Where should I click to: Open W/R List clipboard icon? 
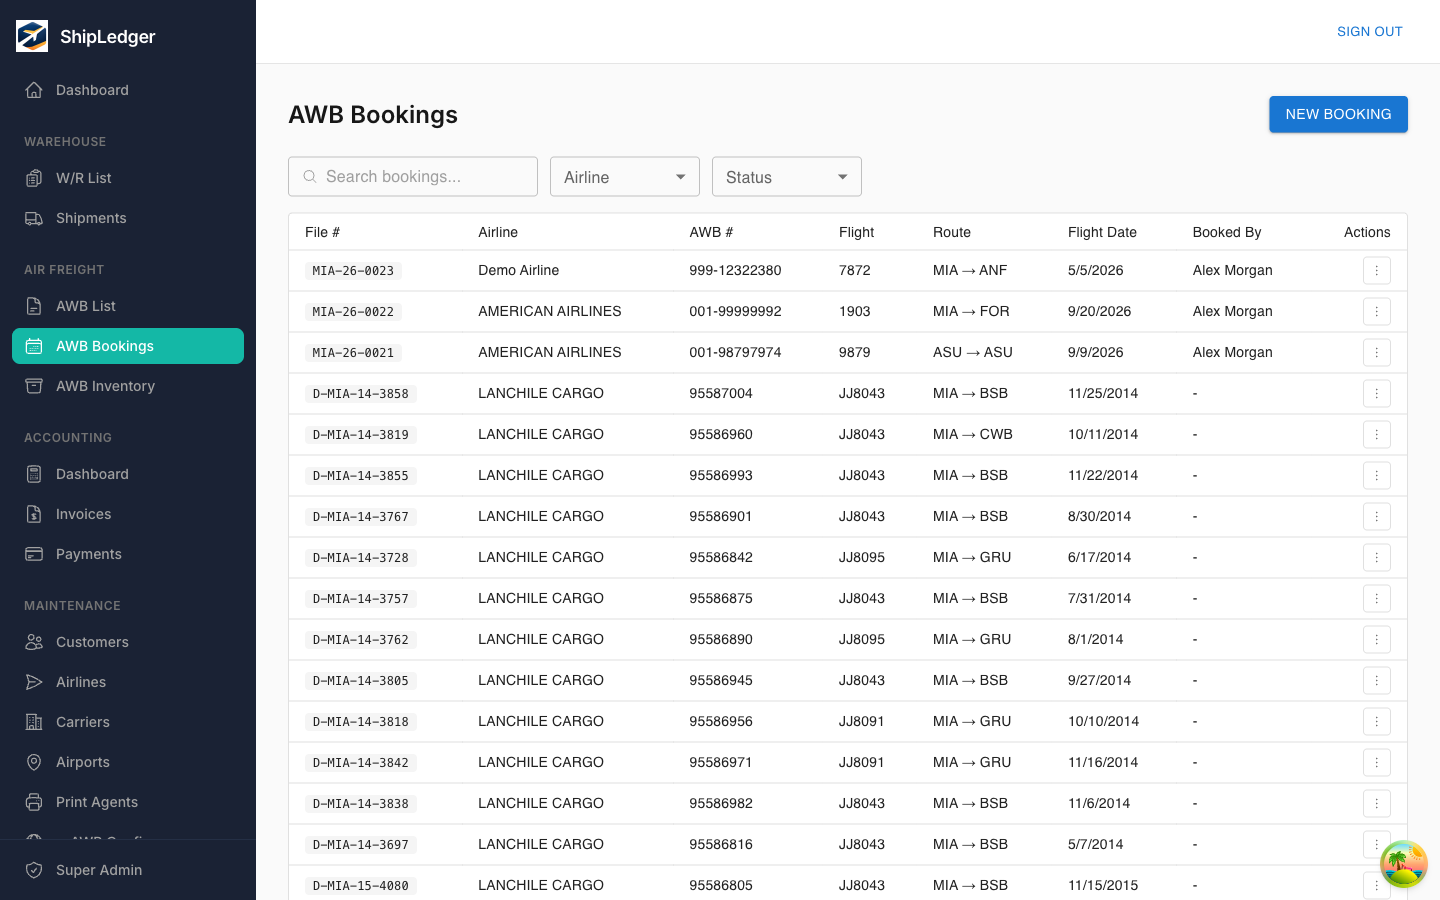point(34,178)
